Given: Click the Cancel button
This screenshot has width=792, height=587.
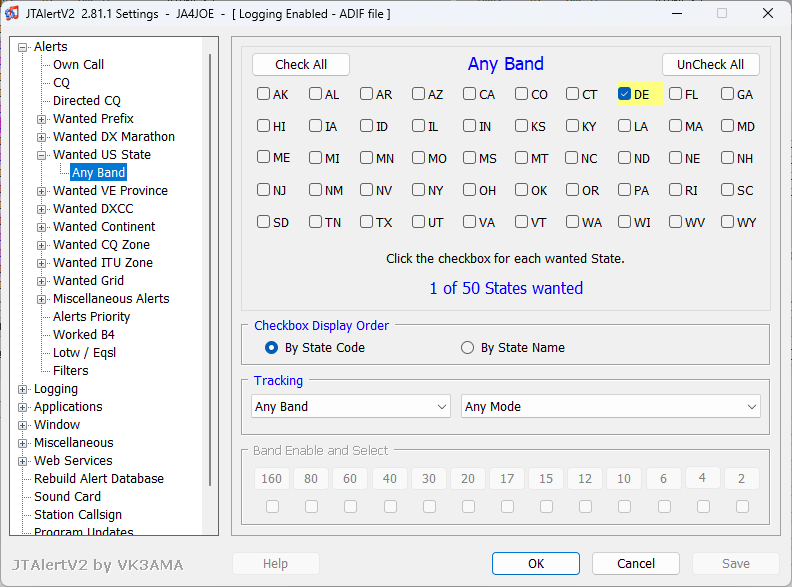Looking at the screenshot, I should (635, 564).
